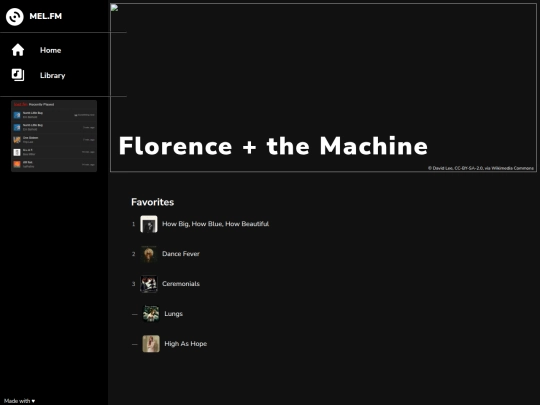Open the High As Hope album cover

click(151, 344)
